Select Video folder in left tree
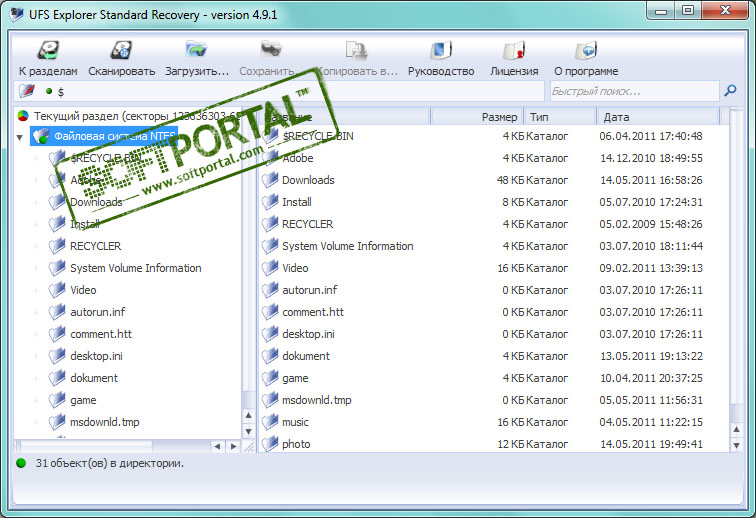Screen dimensions: 756x518 point(83,290)
